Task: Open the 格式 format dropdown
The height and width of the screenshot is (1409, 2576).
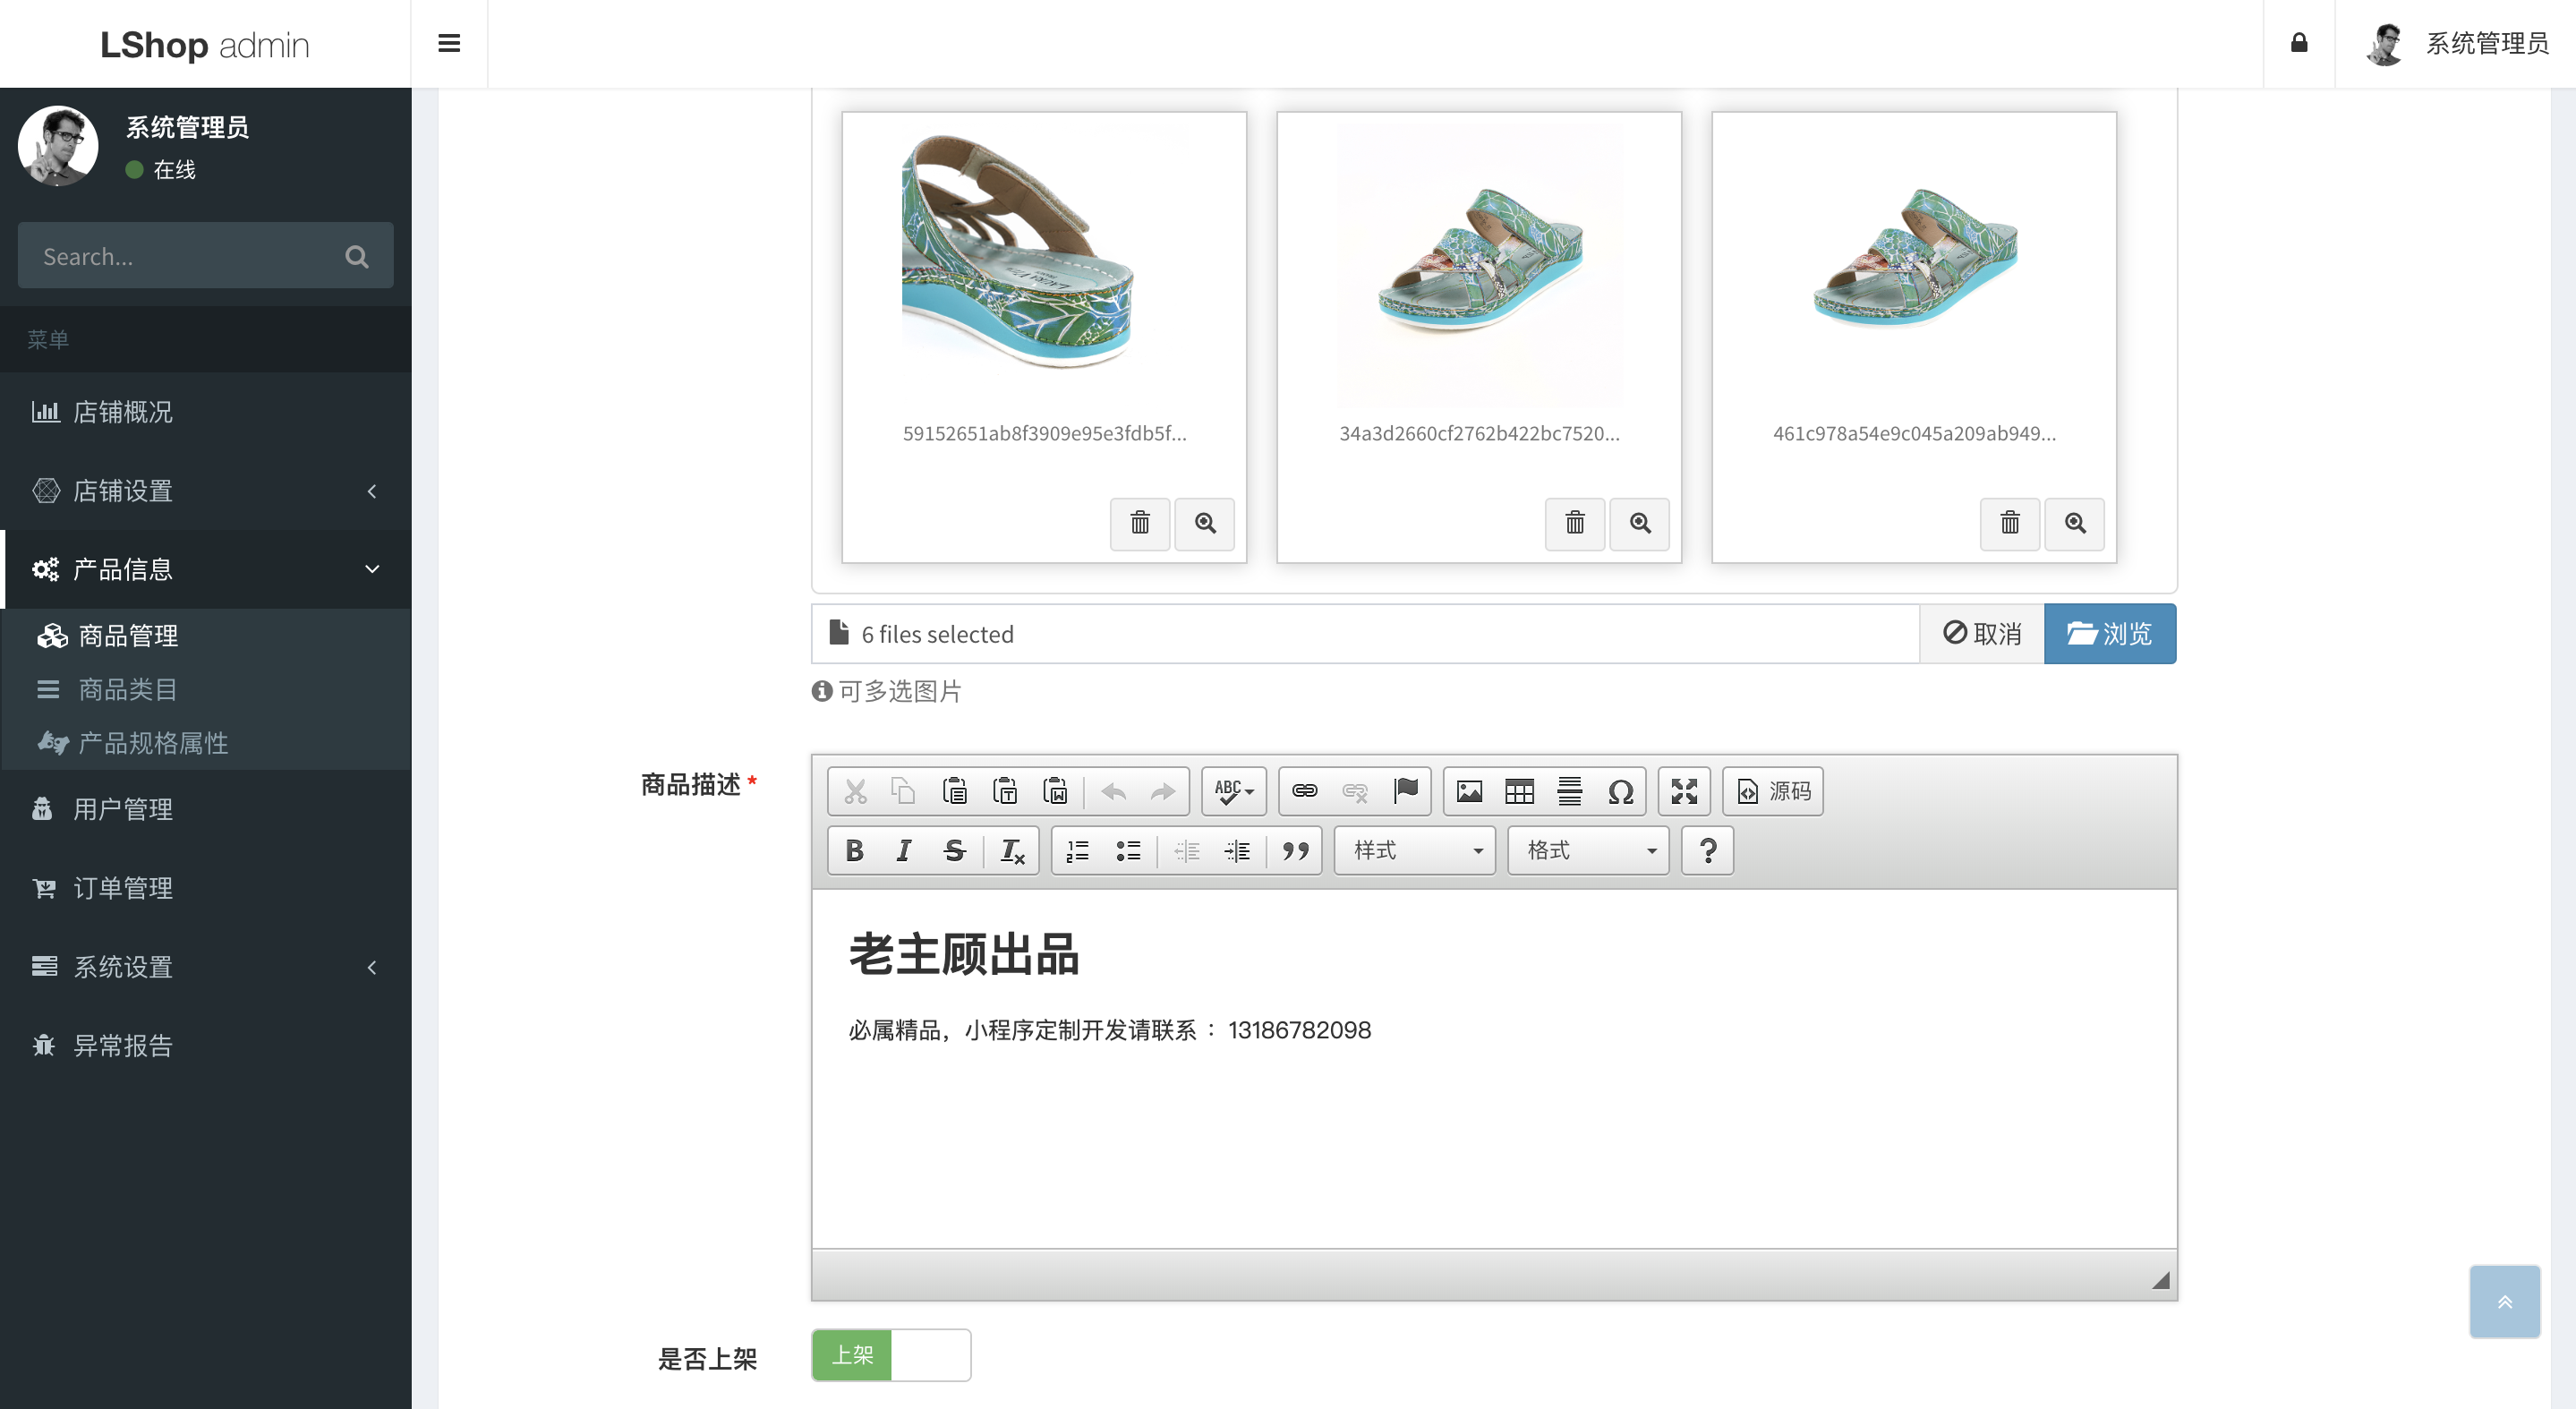Action: [x=1588, y=851]
